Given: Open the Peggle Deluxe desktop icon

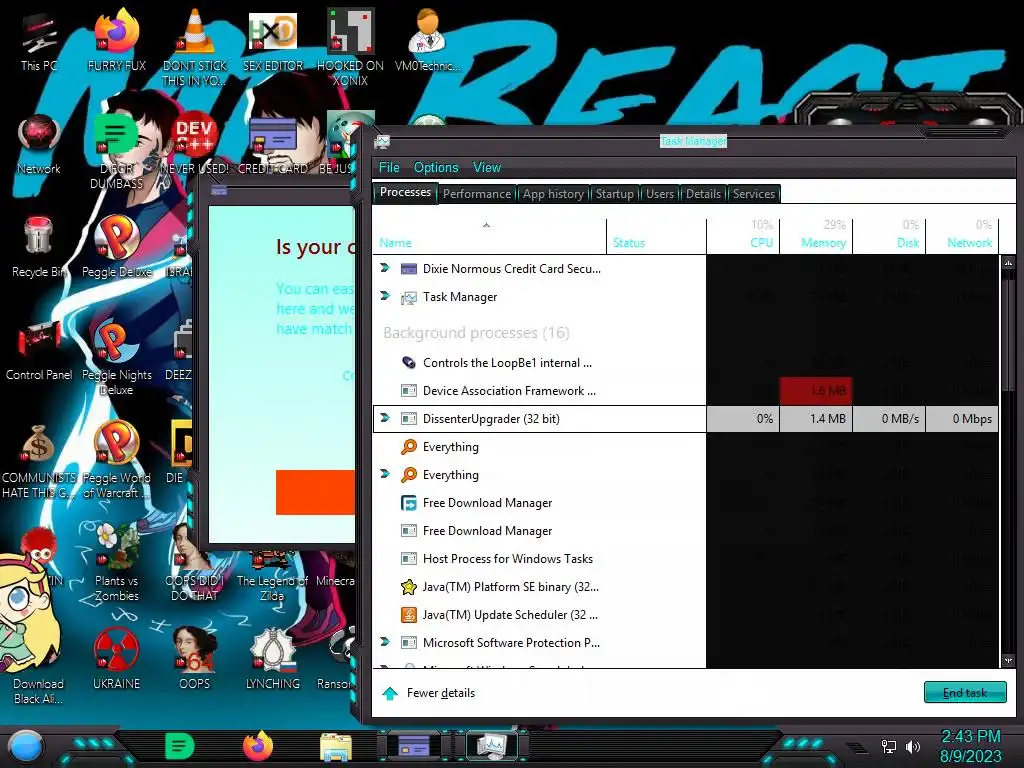Looking at the screenshot, I should click(x=116, y=248).
